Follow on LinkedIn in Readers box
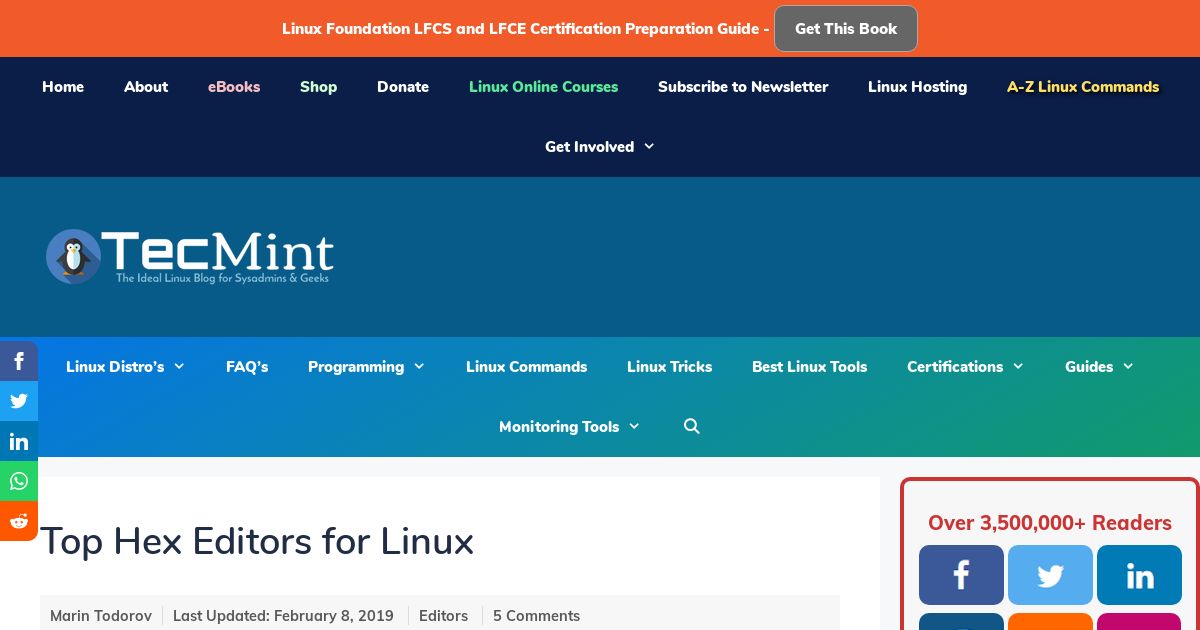Viewport: 1200px width, 630px height. pos(1139,575)
